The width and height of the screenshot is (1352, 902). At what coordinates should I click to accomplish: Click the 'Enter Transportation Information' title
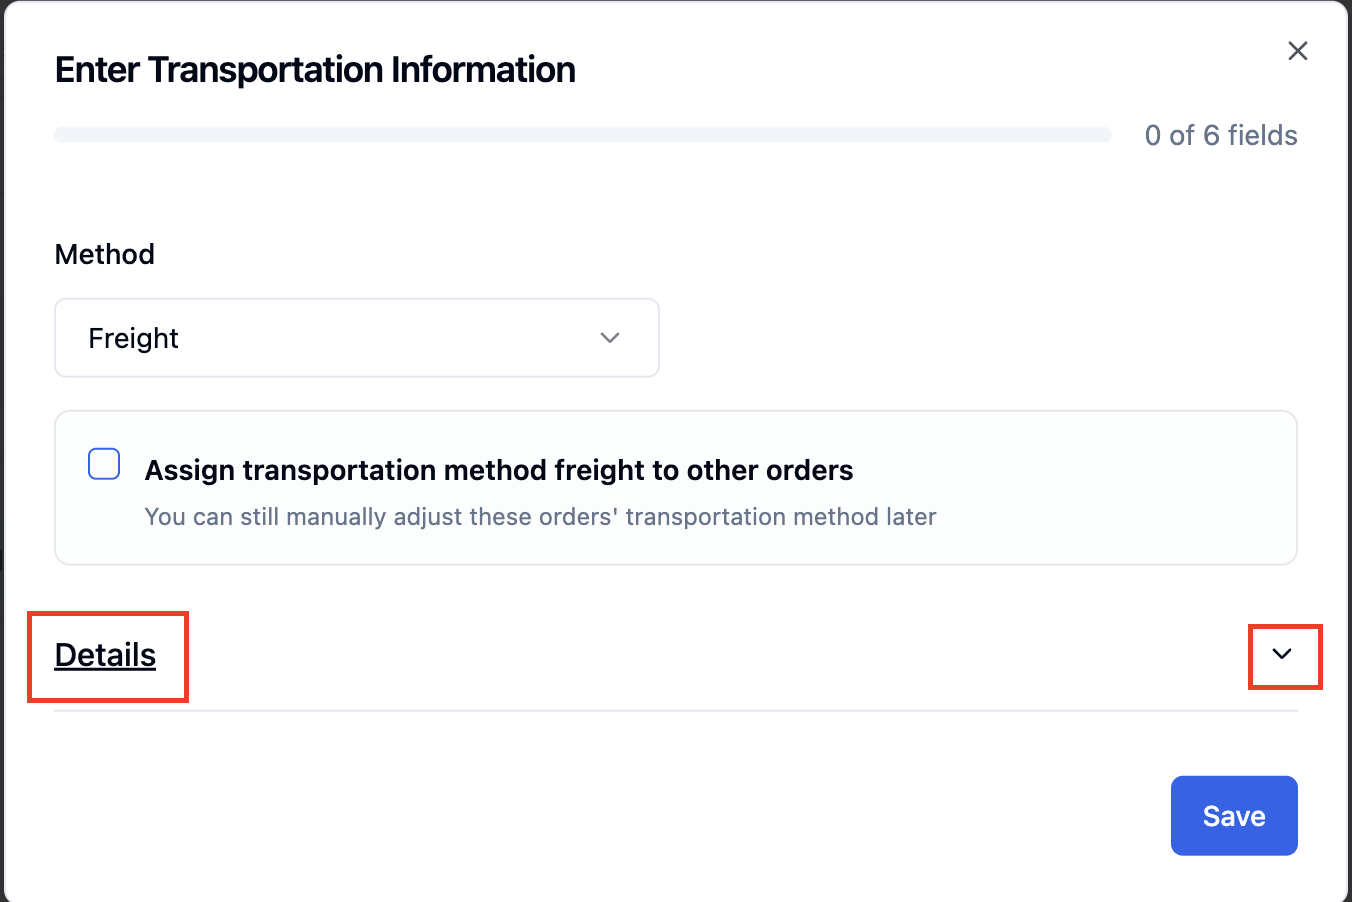(x=315, y=70)
